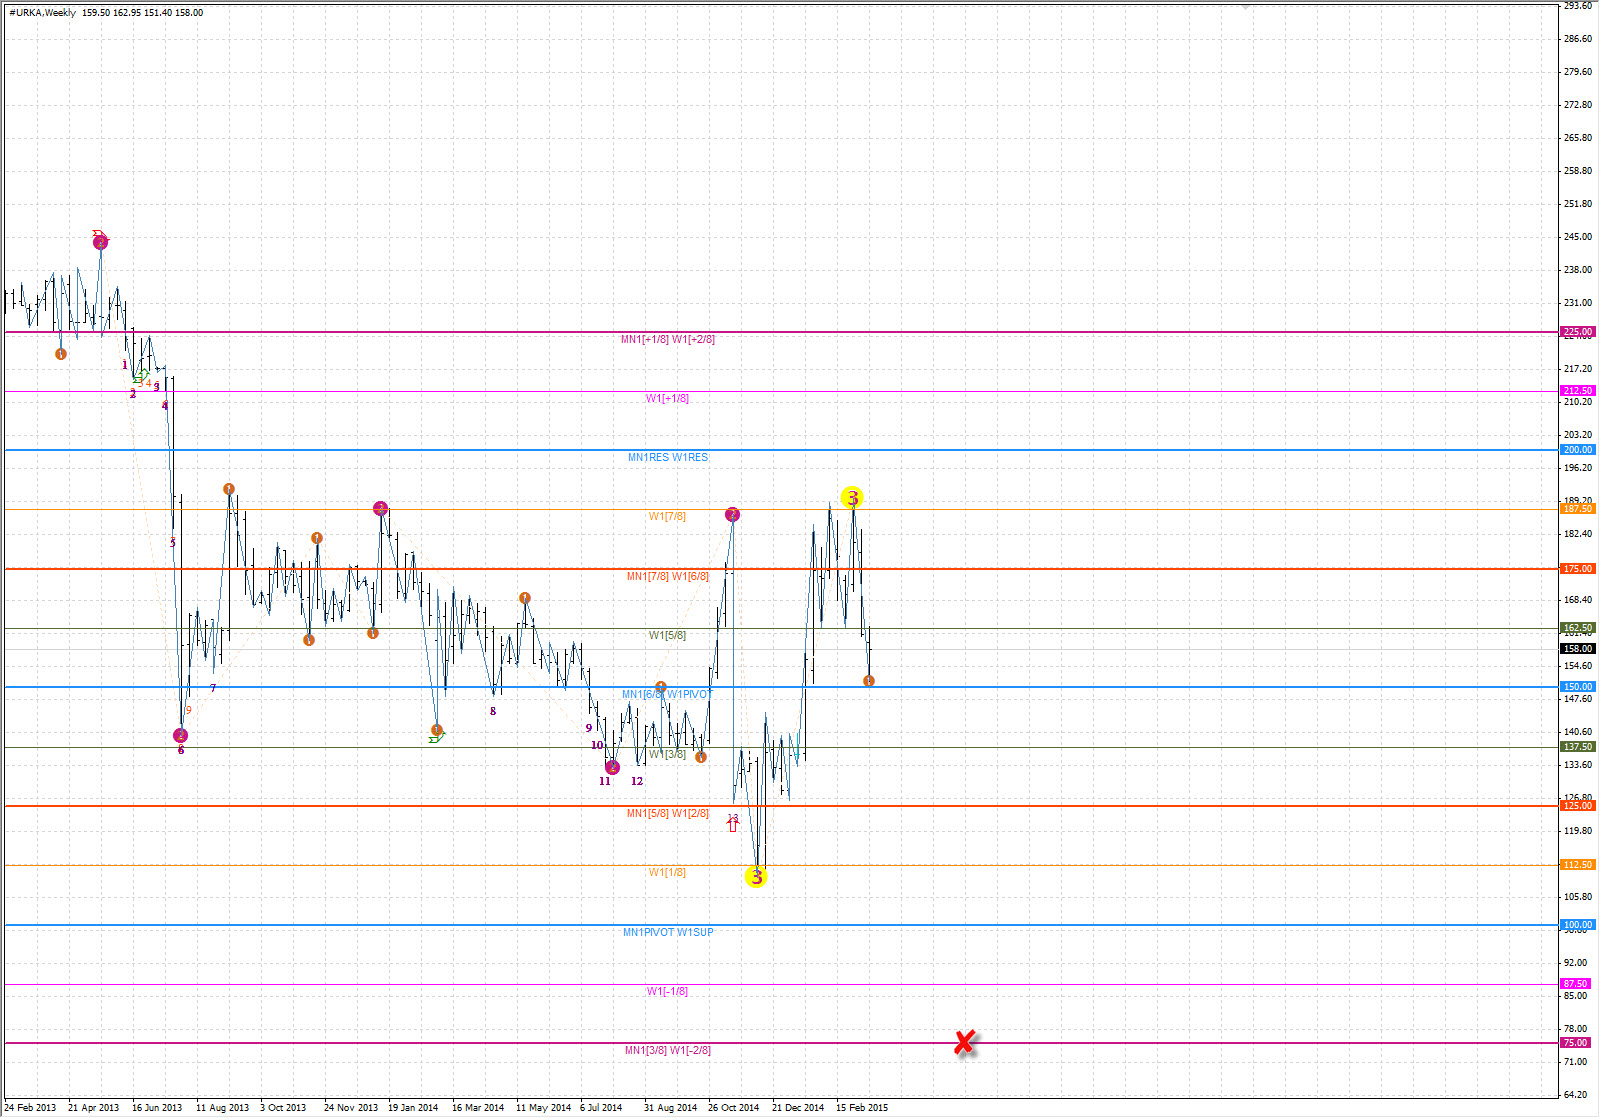Click the 15 Feb 2015 date on time axis
The width and height of the screenshot is (1600, 1118).
coord(861,1107)
